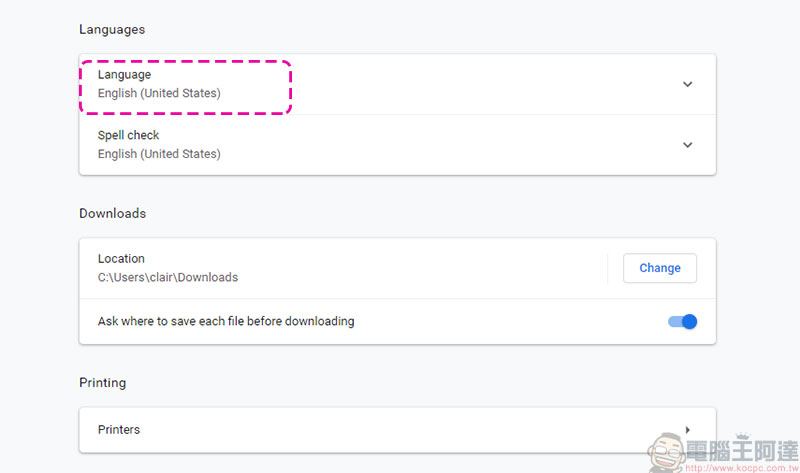Click English (United States) under Language

tap(159, 93)
